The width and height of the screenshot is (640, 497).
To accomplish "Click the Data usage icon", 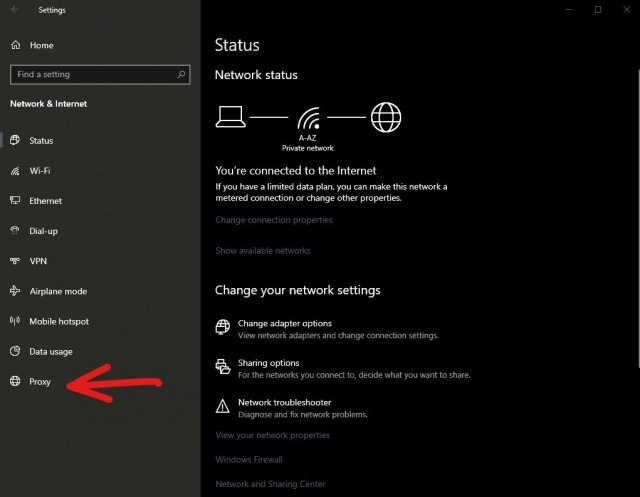I will pos(15,352).
